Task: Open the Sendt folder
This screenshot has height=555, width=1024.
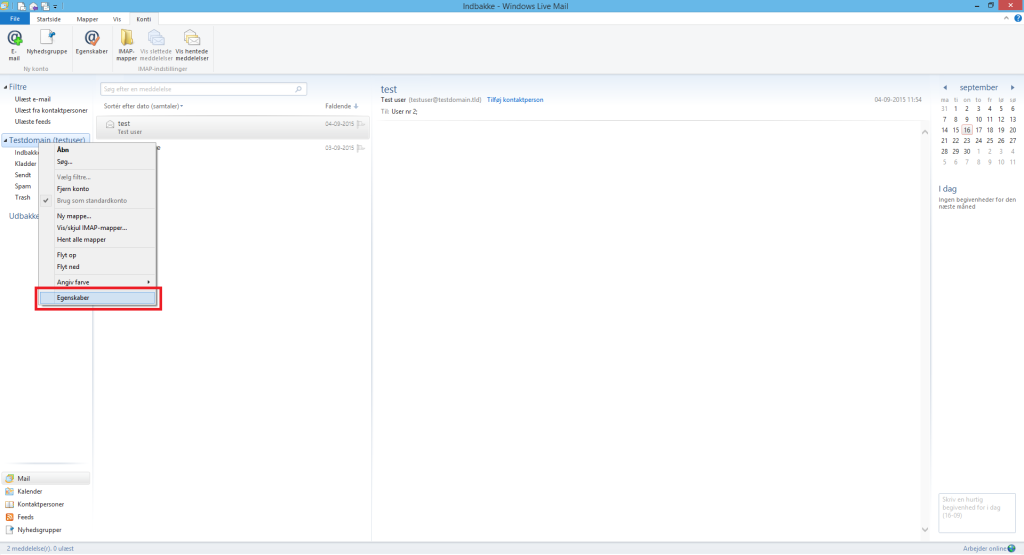Action: point(23,175)
